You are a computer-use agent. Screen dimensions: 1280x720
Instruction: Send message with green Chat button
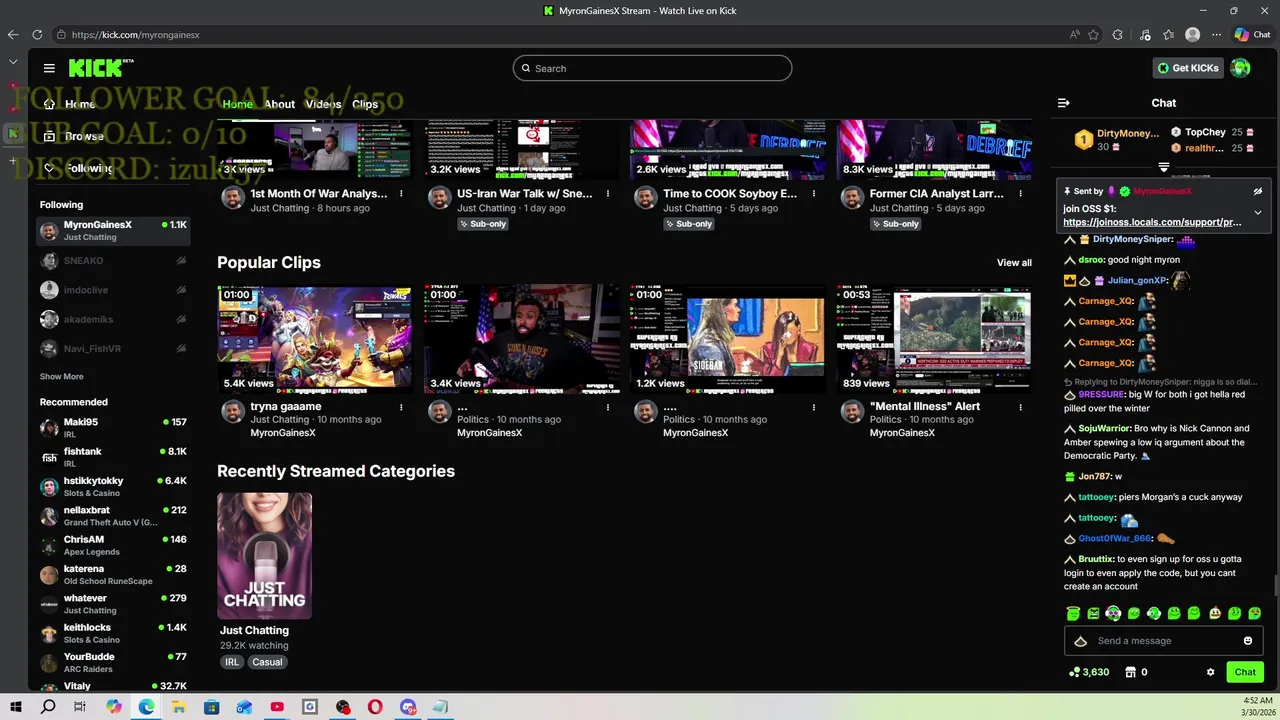click(1245, 672)
